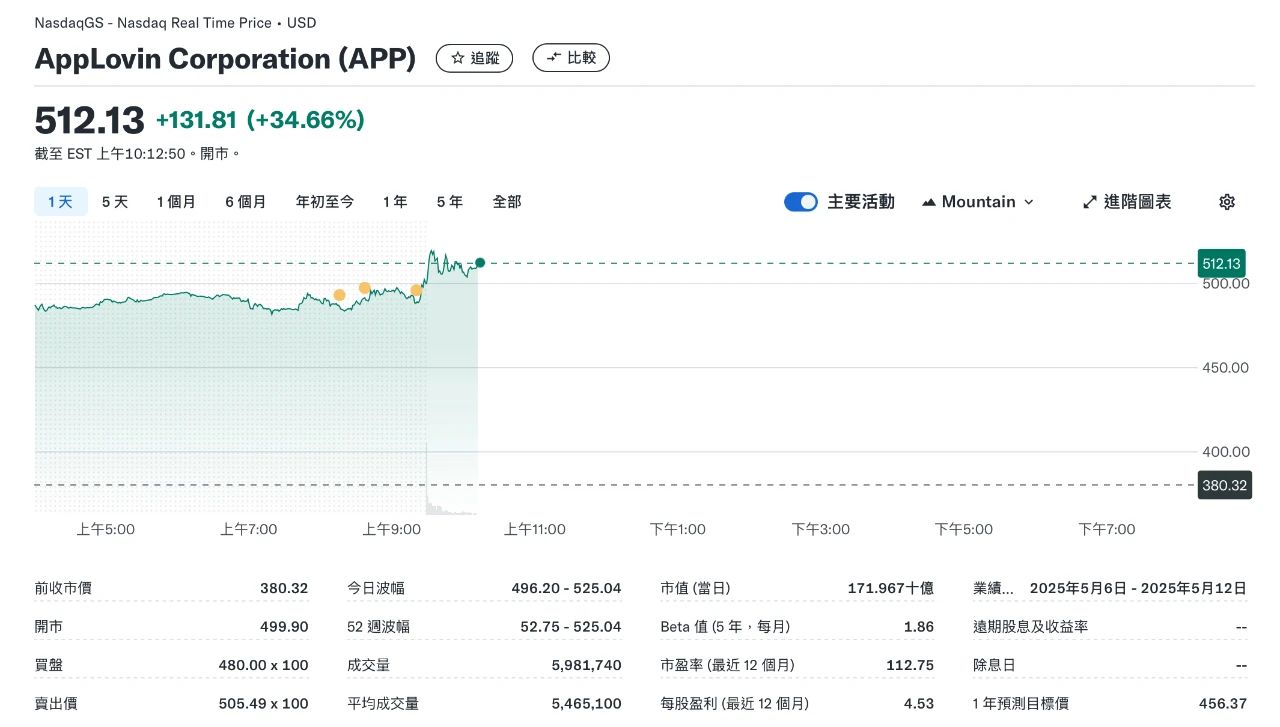
Task: Click the middle yellow event marker
Action: [x=365, y=288]
